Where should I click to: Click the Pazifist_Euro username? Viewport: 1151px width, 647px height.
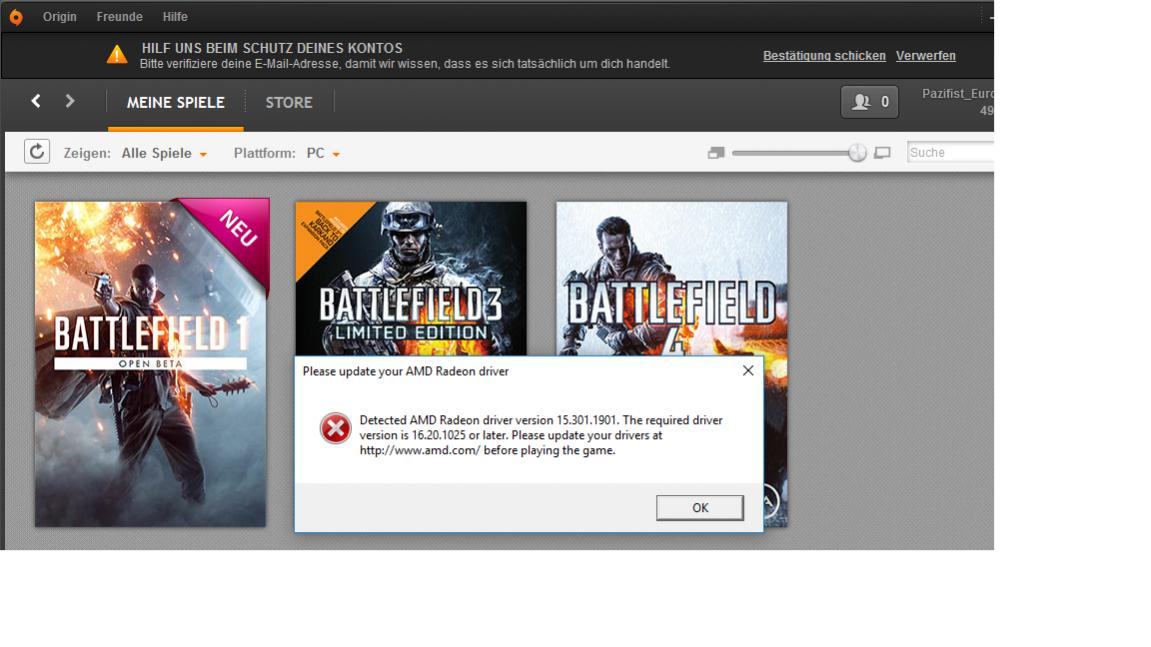[x=957, y=94]
